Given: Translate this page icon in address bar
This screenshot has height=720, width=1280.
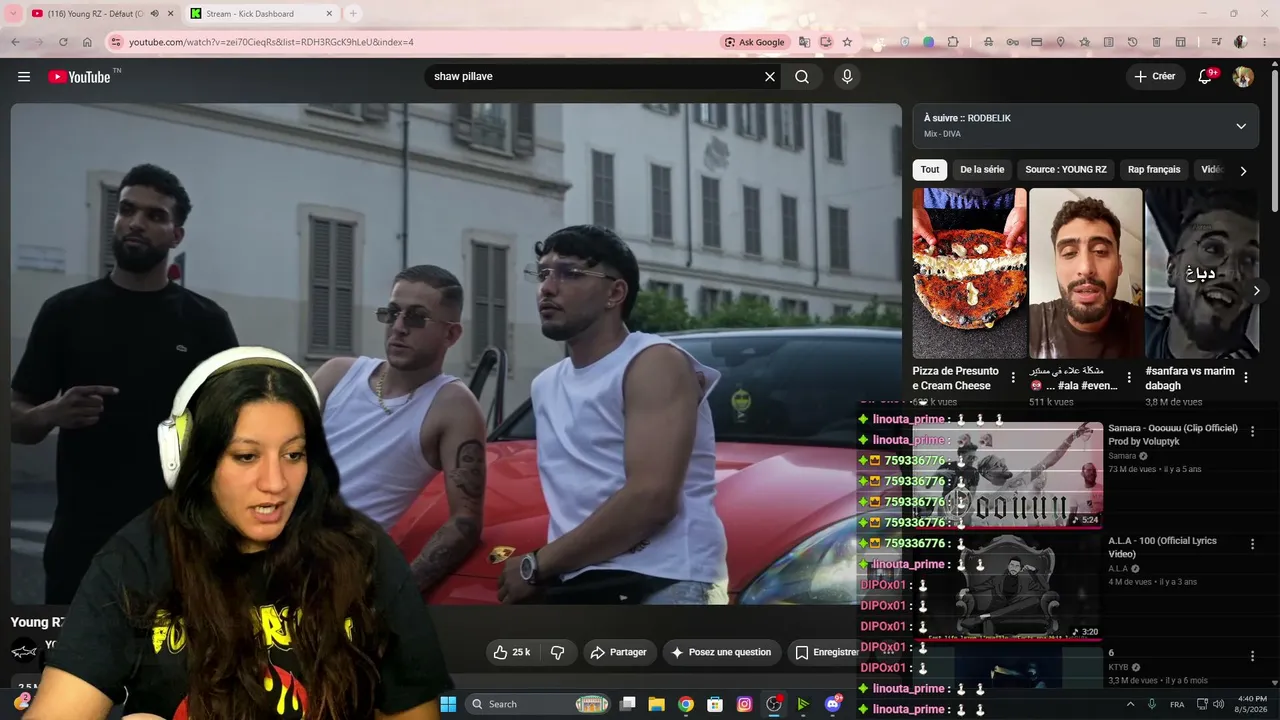Looking at the screenshot, I should [804, 42].
